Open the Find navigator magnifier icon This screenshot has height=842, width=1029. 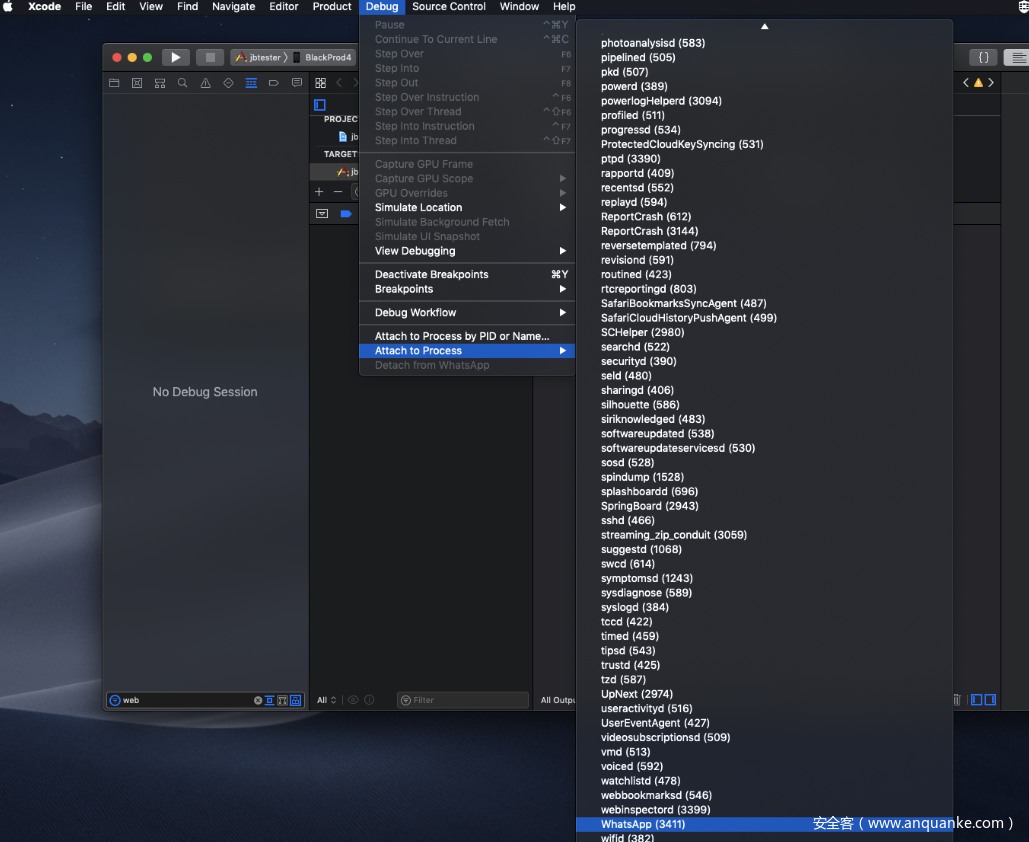tap(182, 83)
